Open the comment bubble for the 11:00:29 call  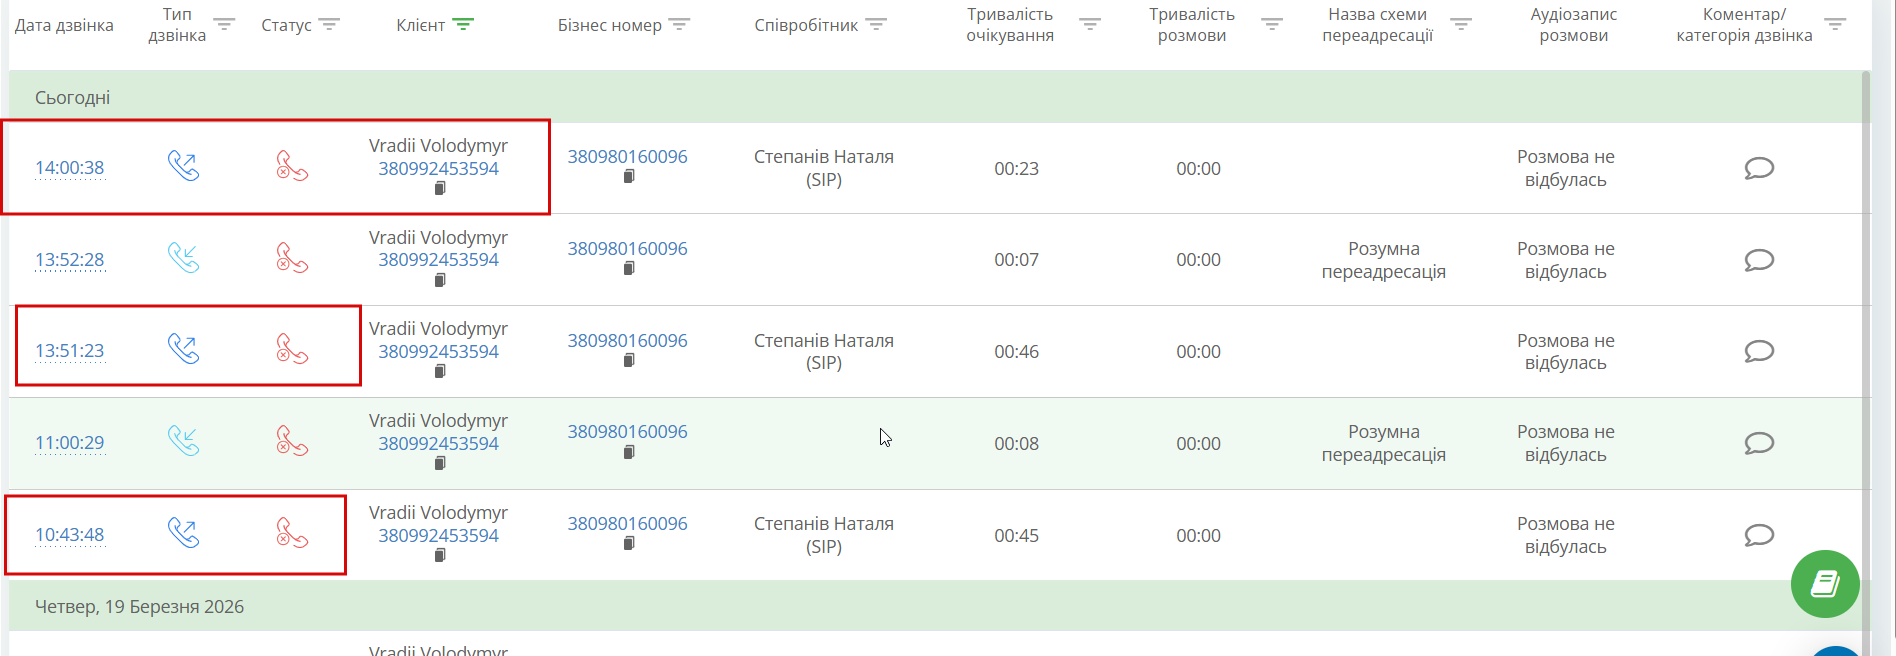(x=1759, y=443)
